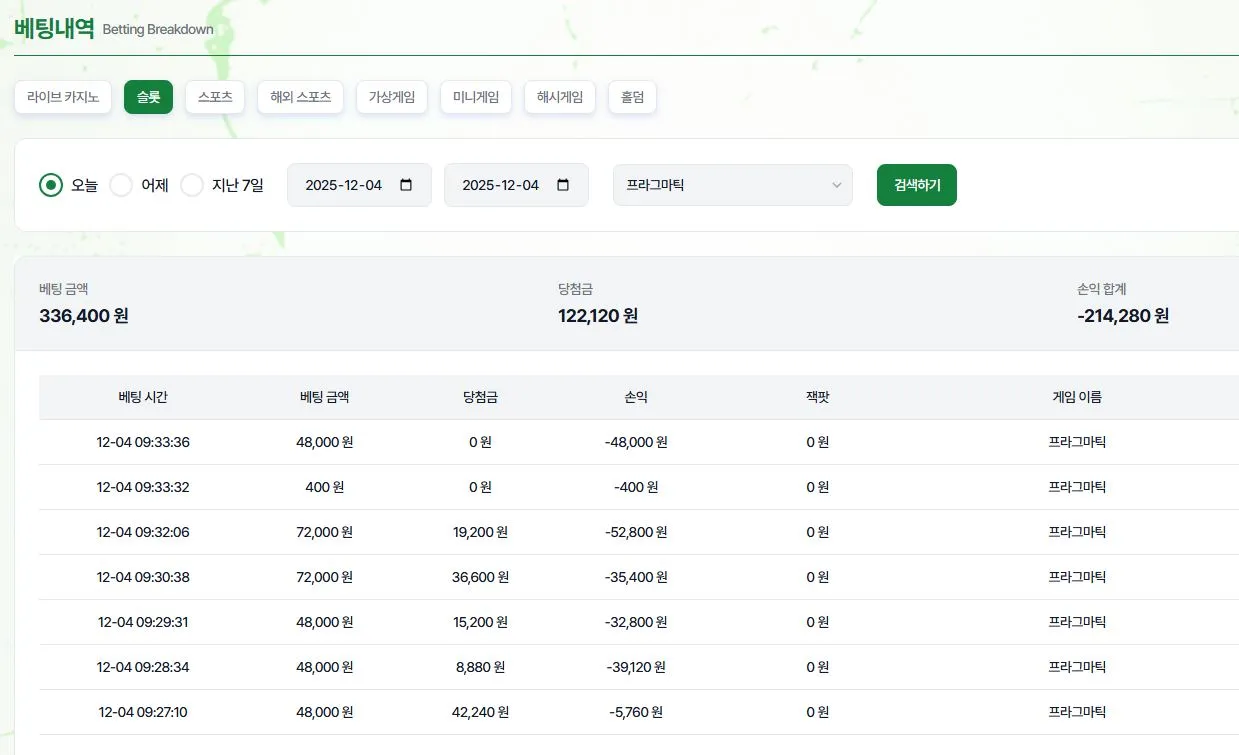1239x755 pixels.
Task: Open the 해시게임 tab
Action: [560, 97]
